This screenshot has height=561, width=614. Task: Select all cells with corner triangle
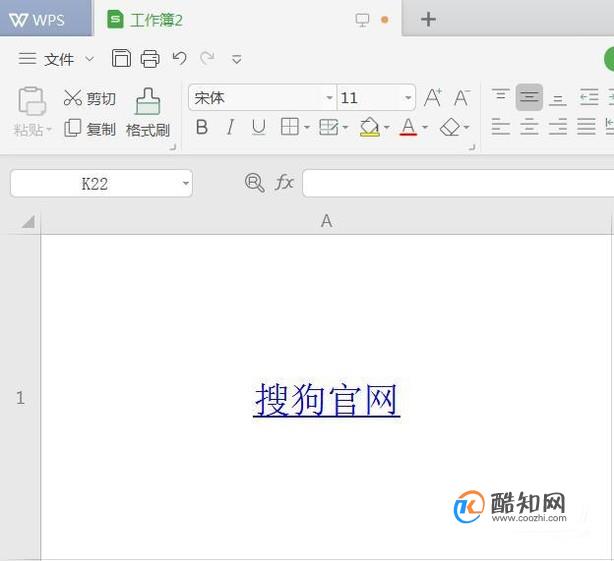(28, 222)
